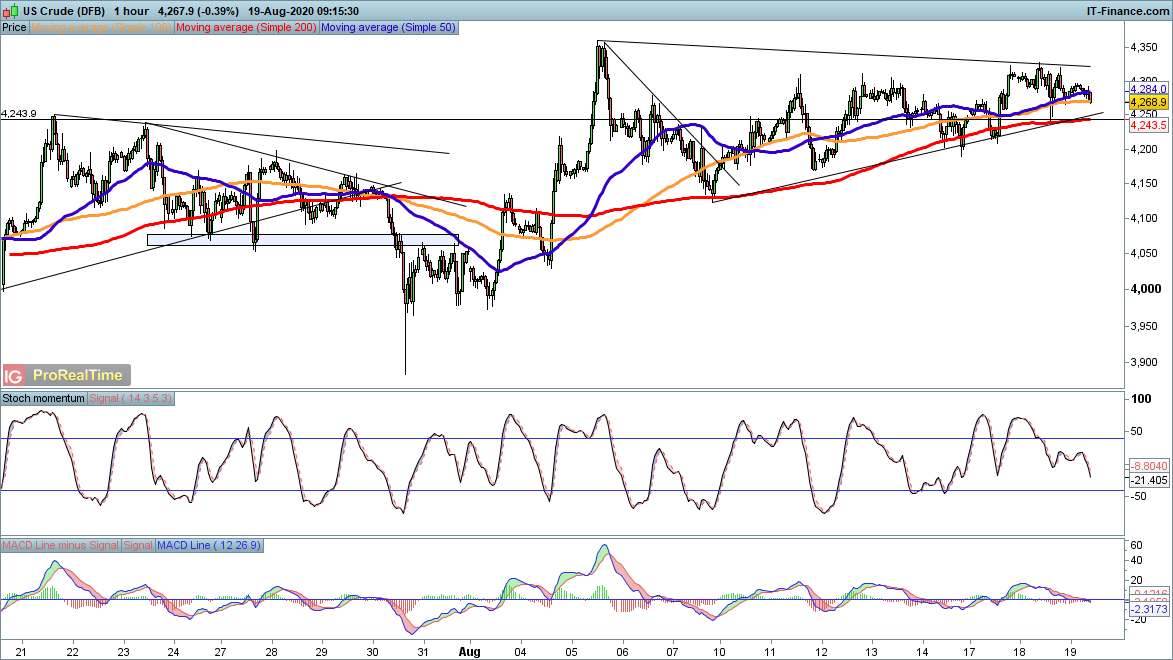Click the US Crude (DFB) instrument name
The width and height of the screenshot is (1173, 660).
tap(62, 10)
